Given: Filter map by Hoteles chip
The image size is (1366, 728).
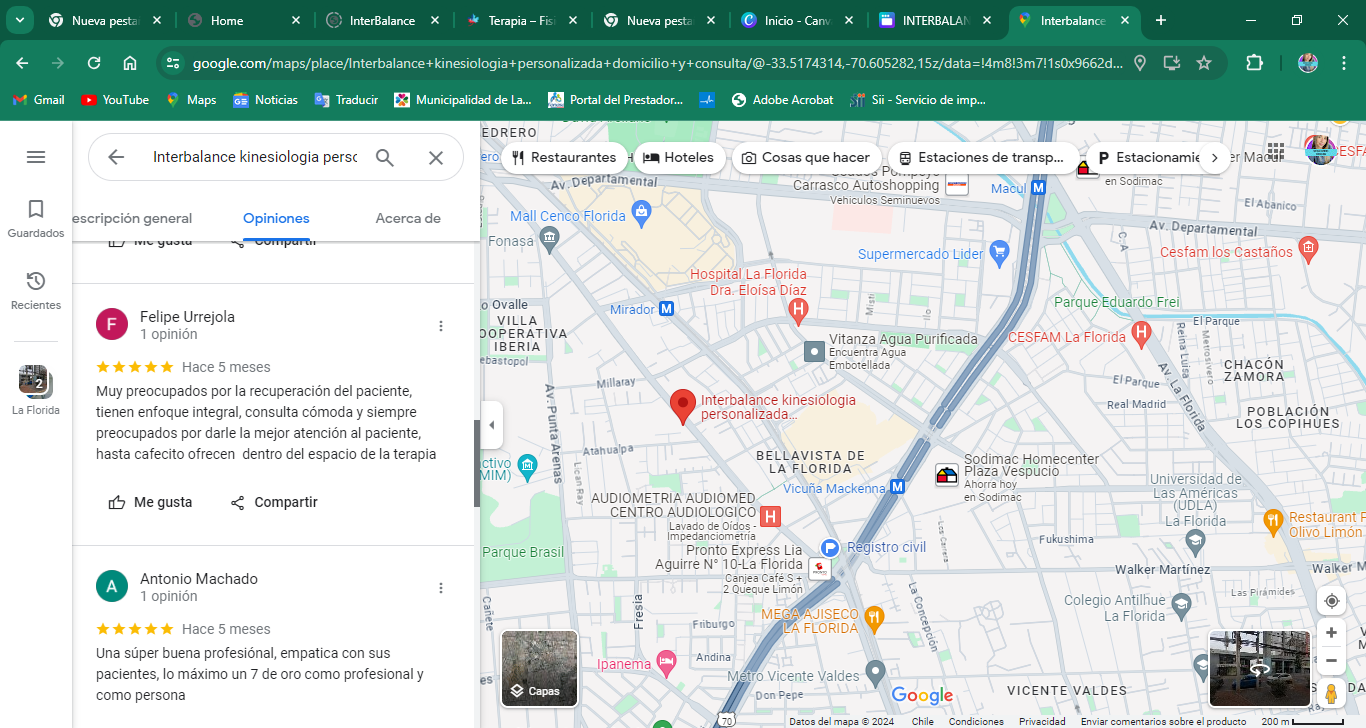Looking at the screenshot, I should coord(679,157).
